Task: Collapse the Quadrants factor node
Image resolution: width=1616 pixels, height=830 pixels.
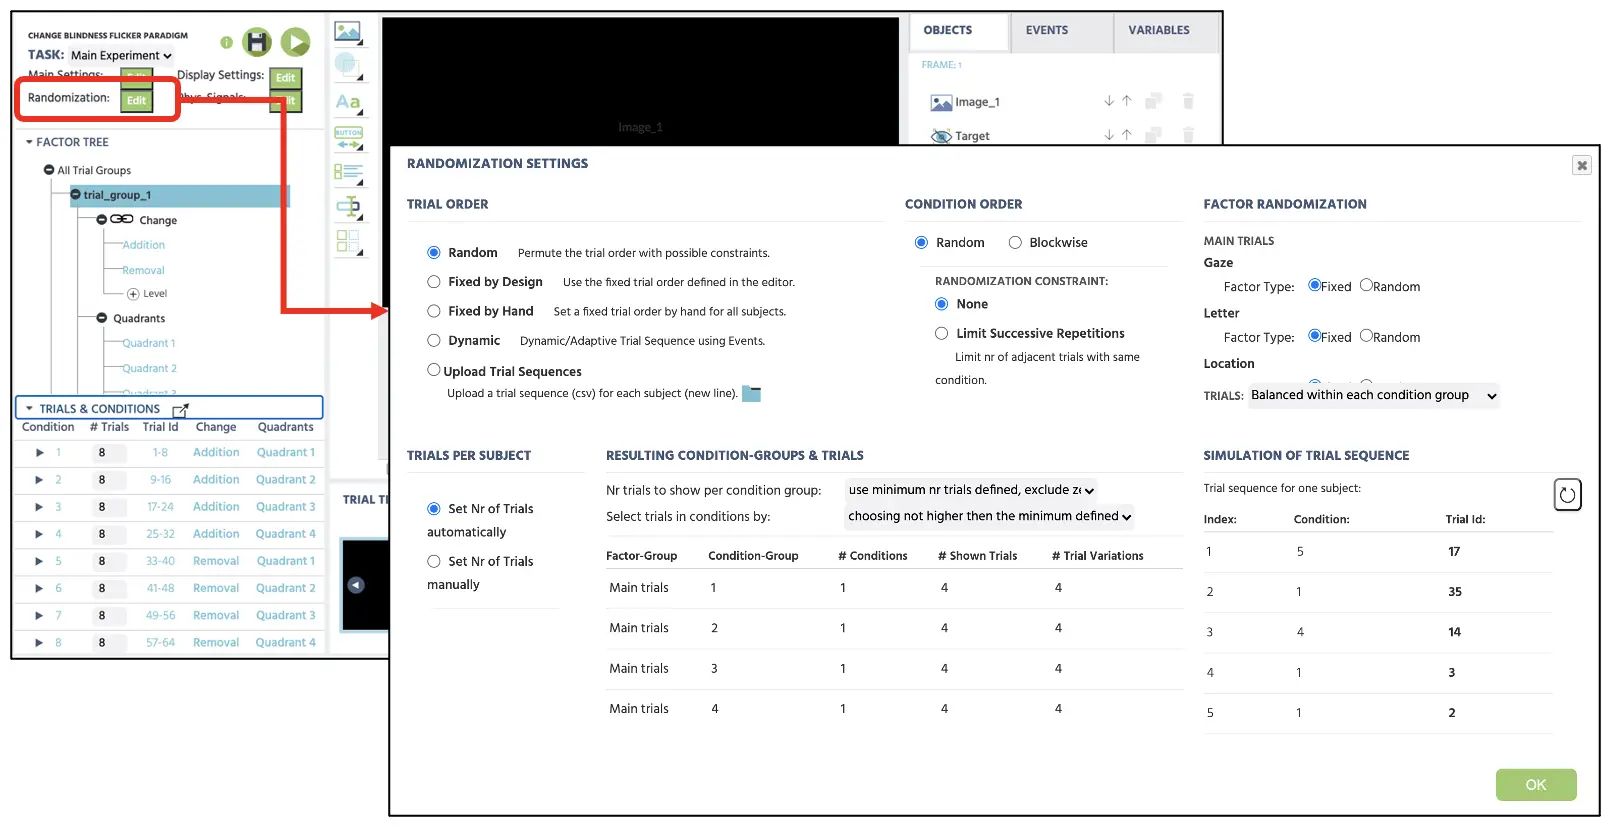Action: (x=101, y=318)
